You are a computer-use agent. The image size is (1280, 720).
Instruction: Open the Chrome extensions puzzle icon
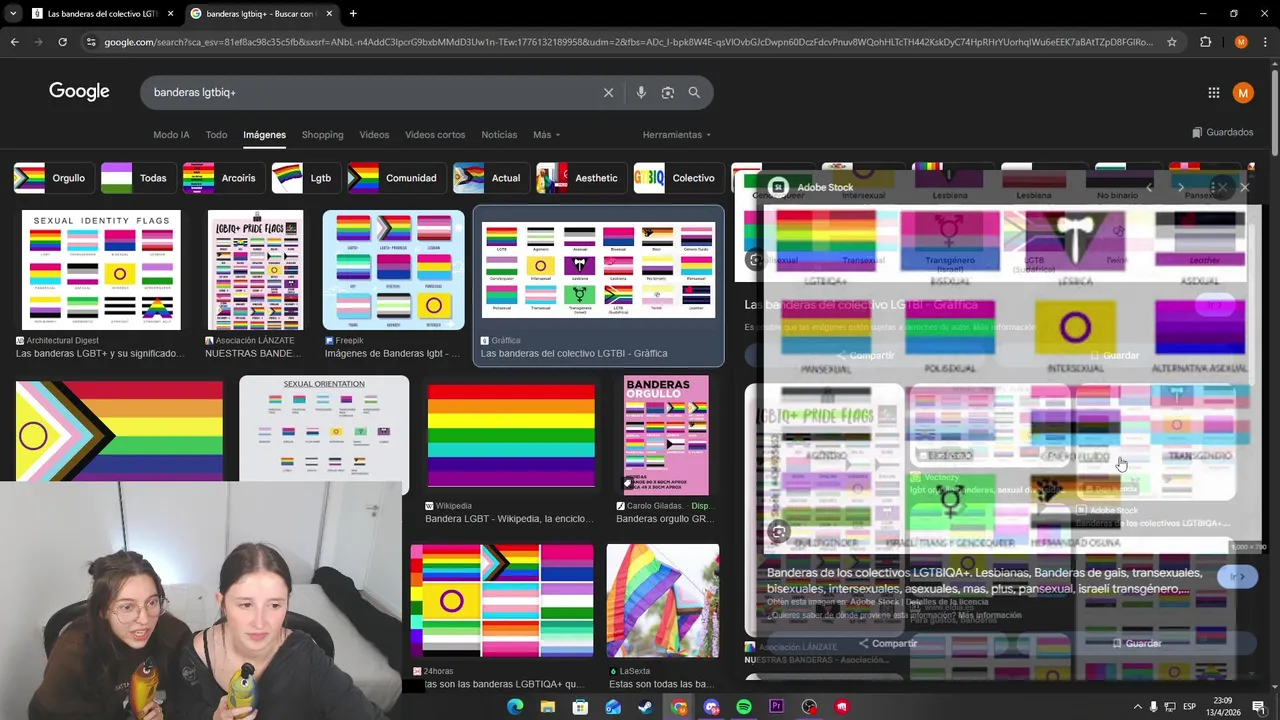[x=1205, y=42]
